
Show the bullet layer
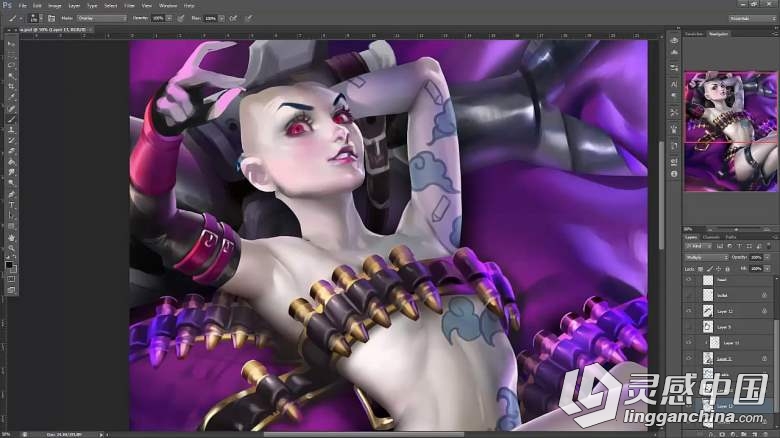pos(689,296)
